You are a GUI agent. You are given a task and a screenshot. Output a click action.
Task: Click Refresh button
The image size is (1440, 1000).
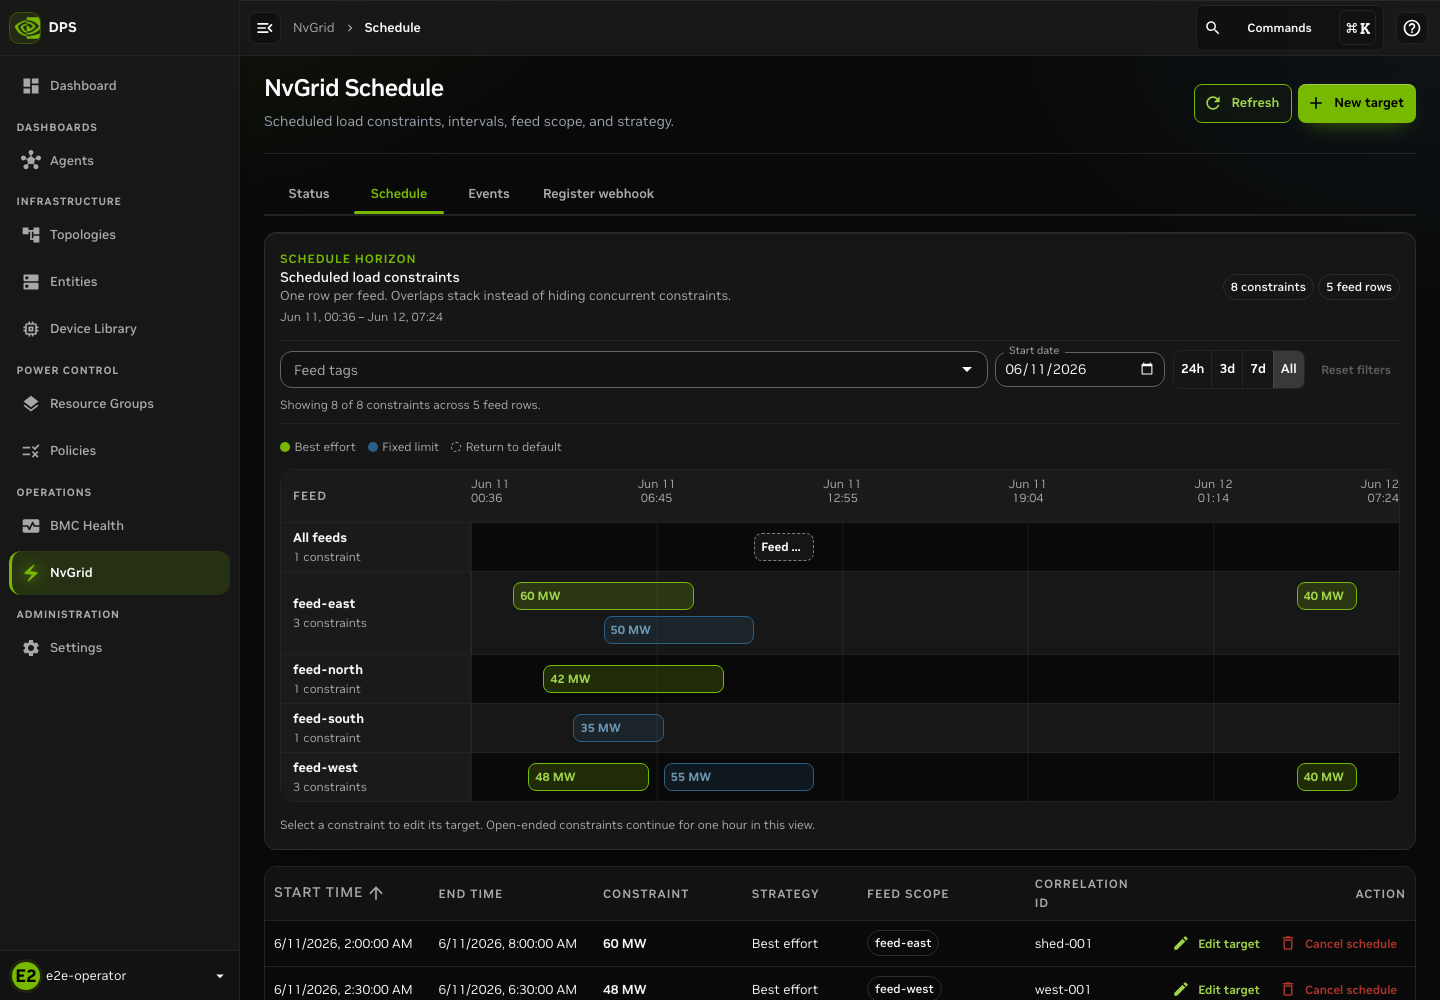(x=1243, y=103)
